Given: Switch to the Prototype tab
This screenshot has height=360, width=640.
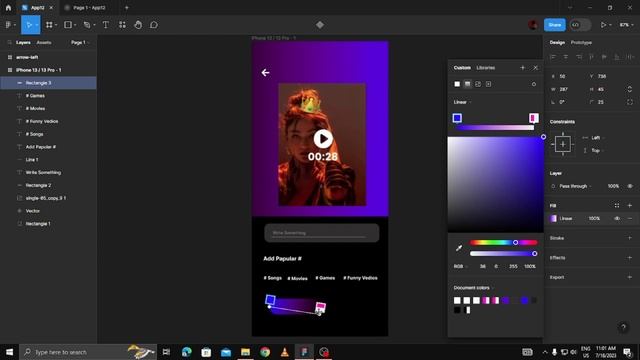Looking at the screenshot, I should point(581,42).
